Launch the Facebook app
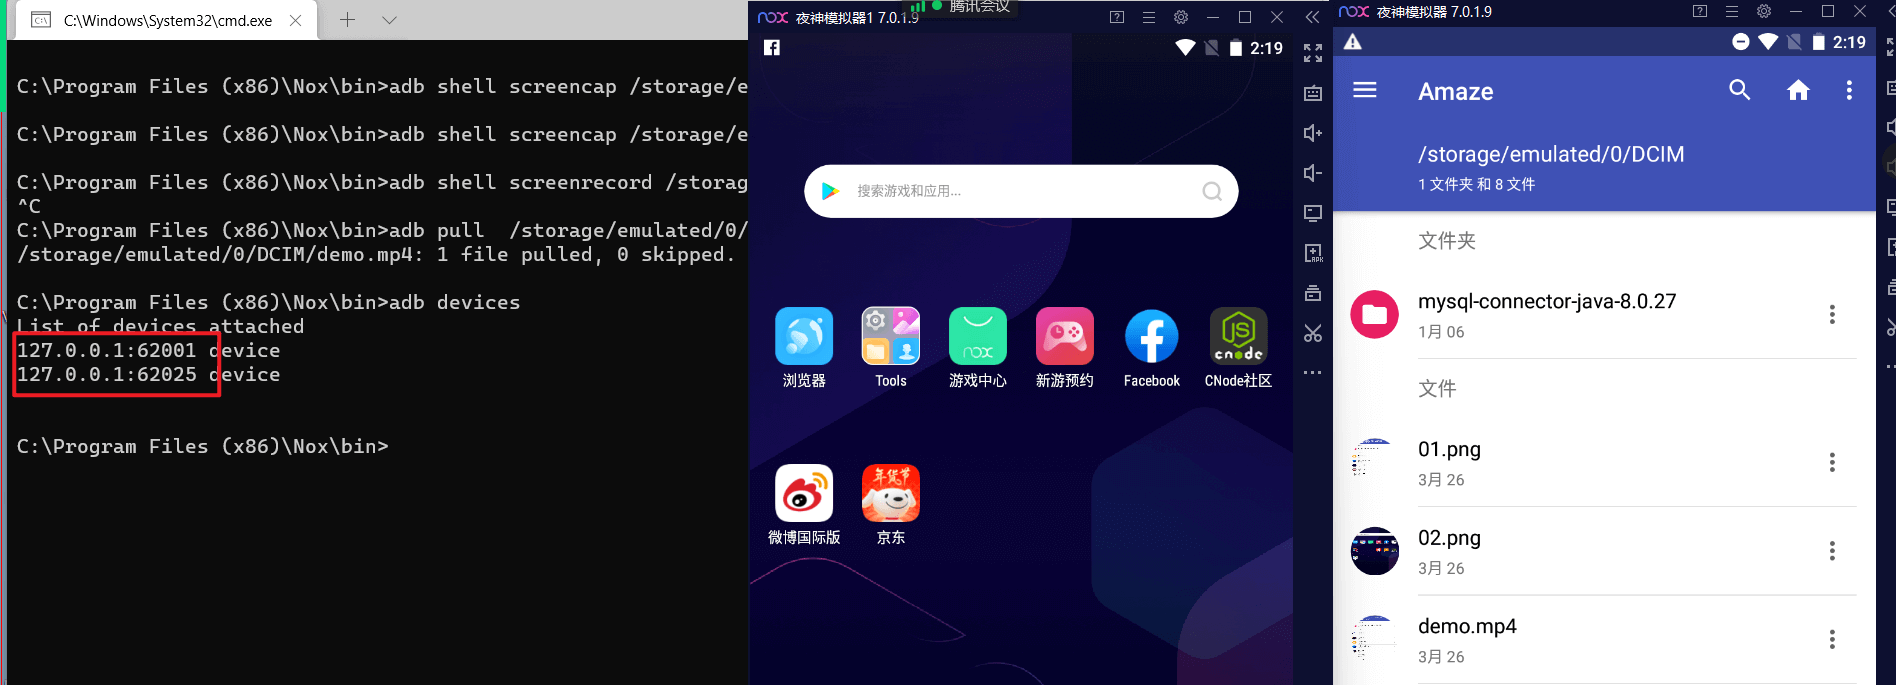The width and height of the screenshot is (1896, 685). pyautogui.click(x=1151, y=348)
